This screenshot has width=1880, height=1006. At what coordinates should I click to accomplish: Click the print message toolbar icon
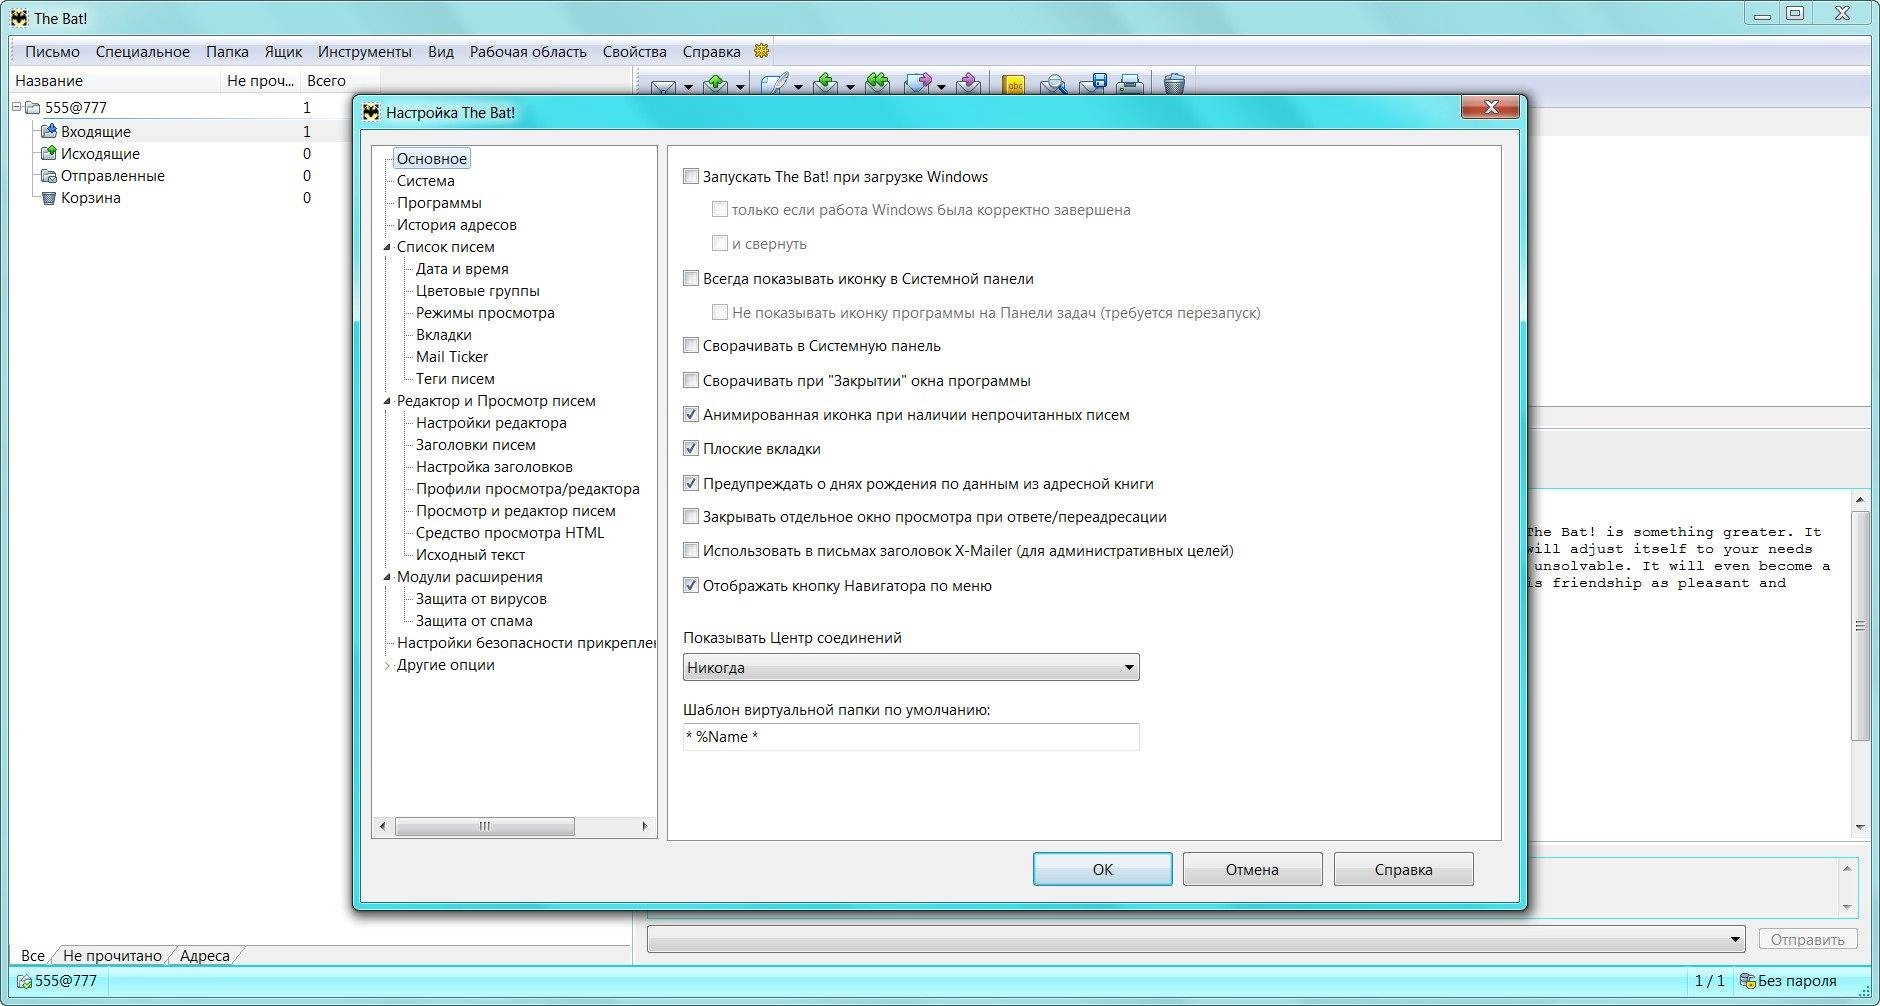[x=1130, y=85]
